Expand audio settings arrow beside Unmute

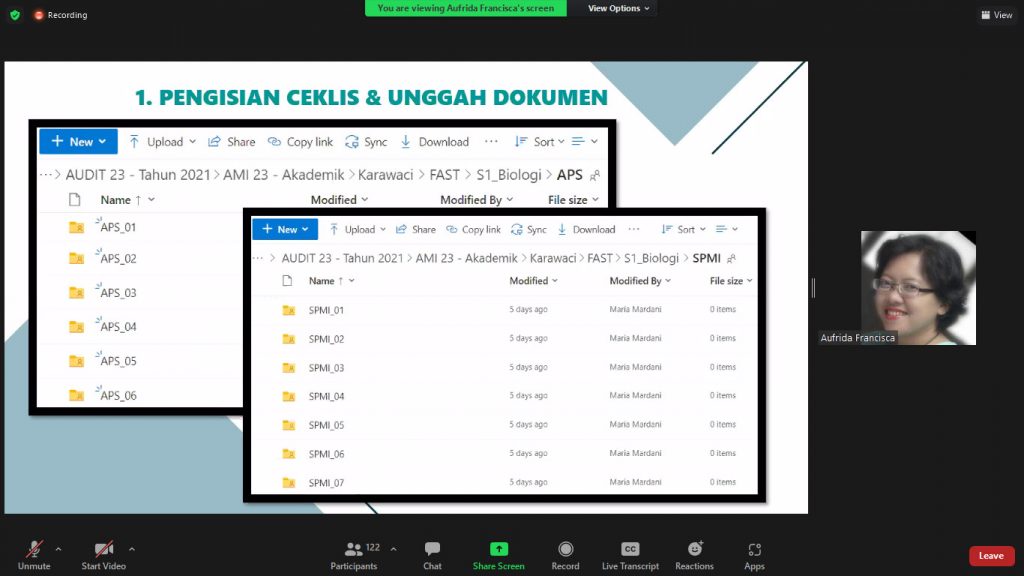pyautogui.click(x=58, y=549)
